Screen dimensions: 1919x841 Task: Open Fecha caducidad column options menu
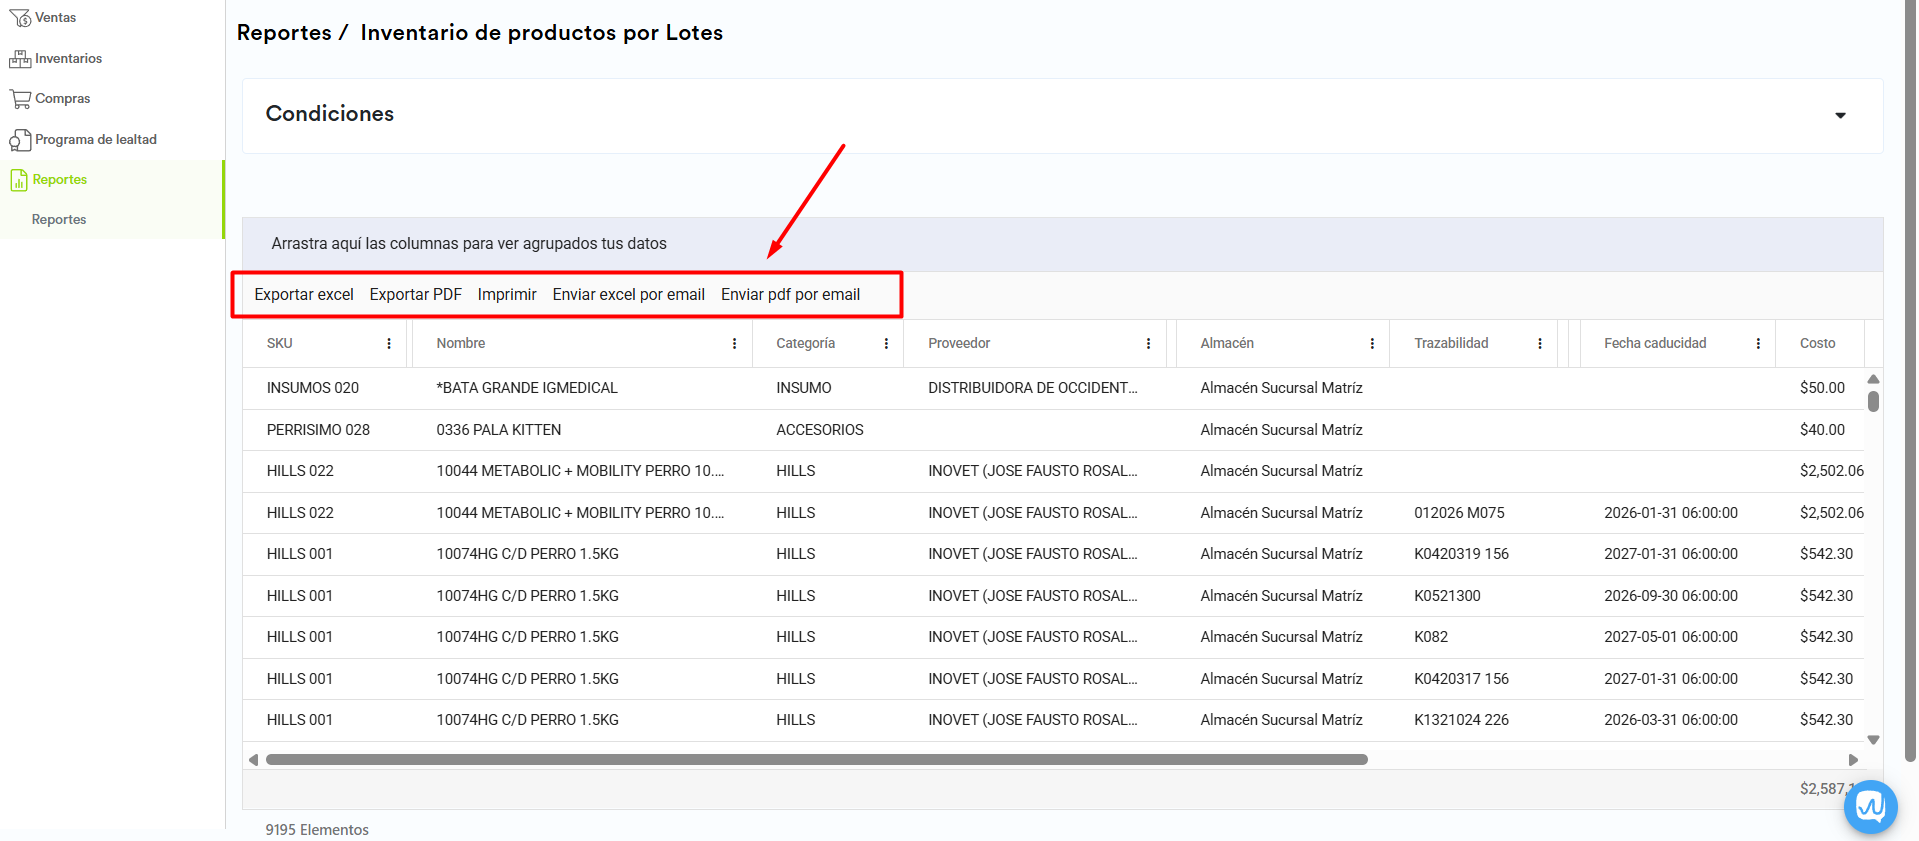pyautogui.click(x=1758, y=343)
